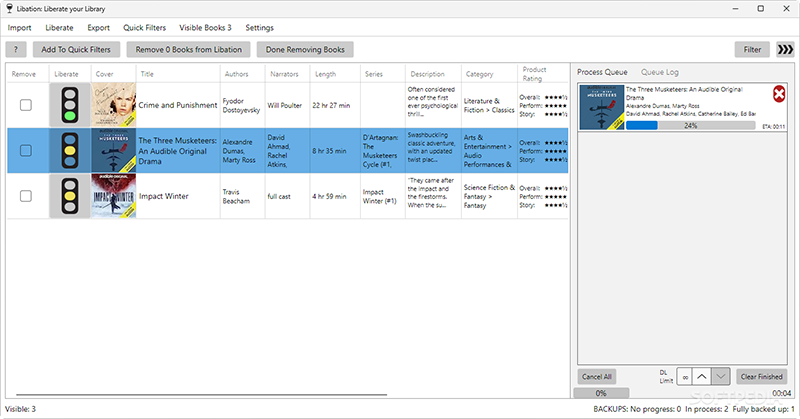The height and width of the screenshot is (419, 800).
Task: Click The Three Musketeers title in the grid
Action: [178, 151]
